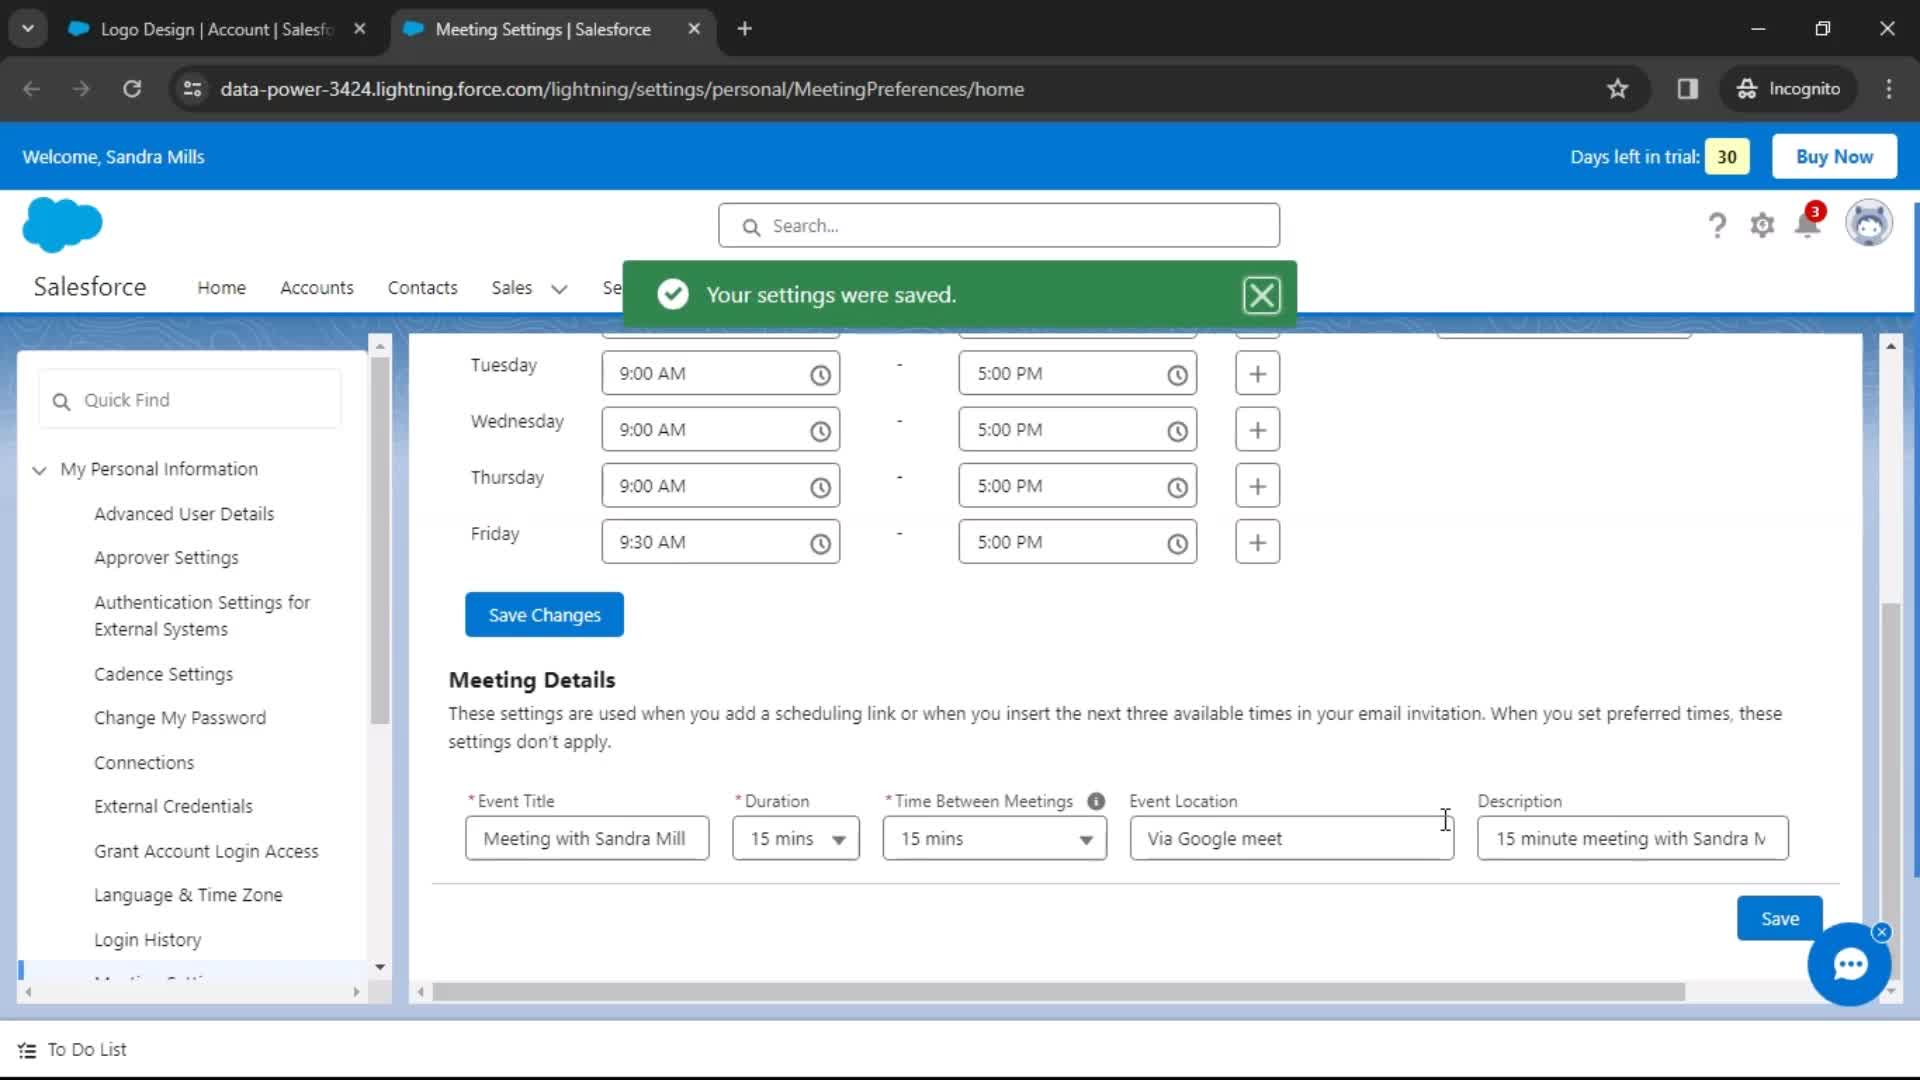Focus the global Search box

pos(998,226)
